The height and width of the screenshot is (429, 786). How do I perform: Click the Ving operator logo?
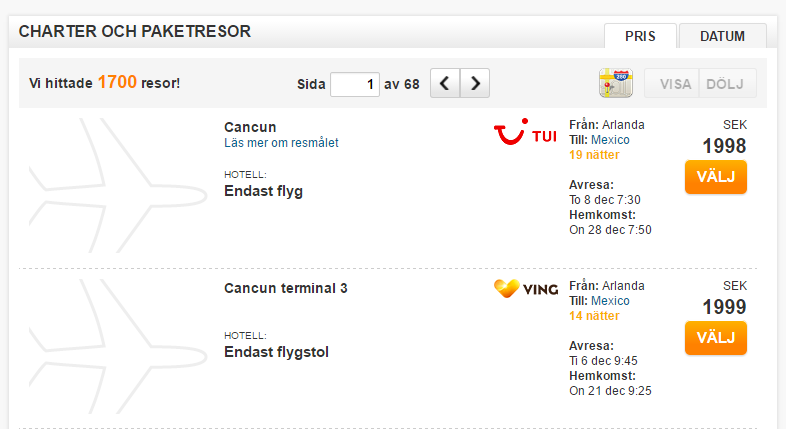click(x=526, y=289)
